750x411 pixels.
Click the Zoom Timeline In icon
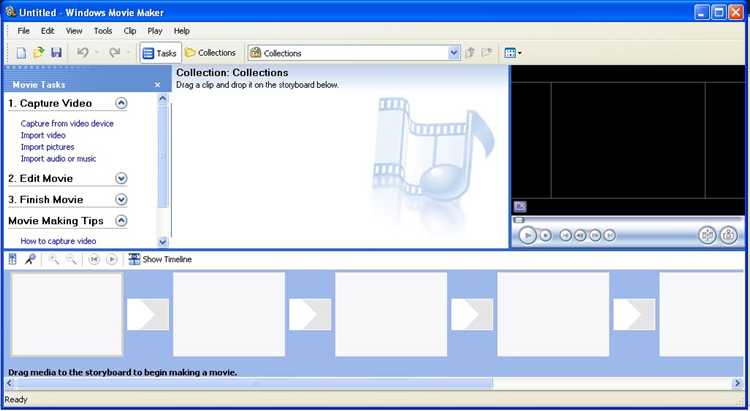click(x=54, y=259)
